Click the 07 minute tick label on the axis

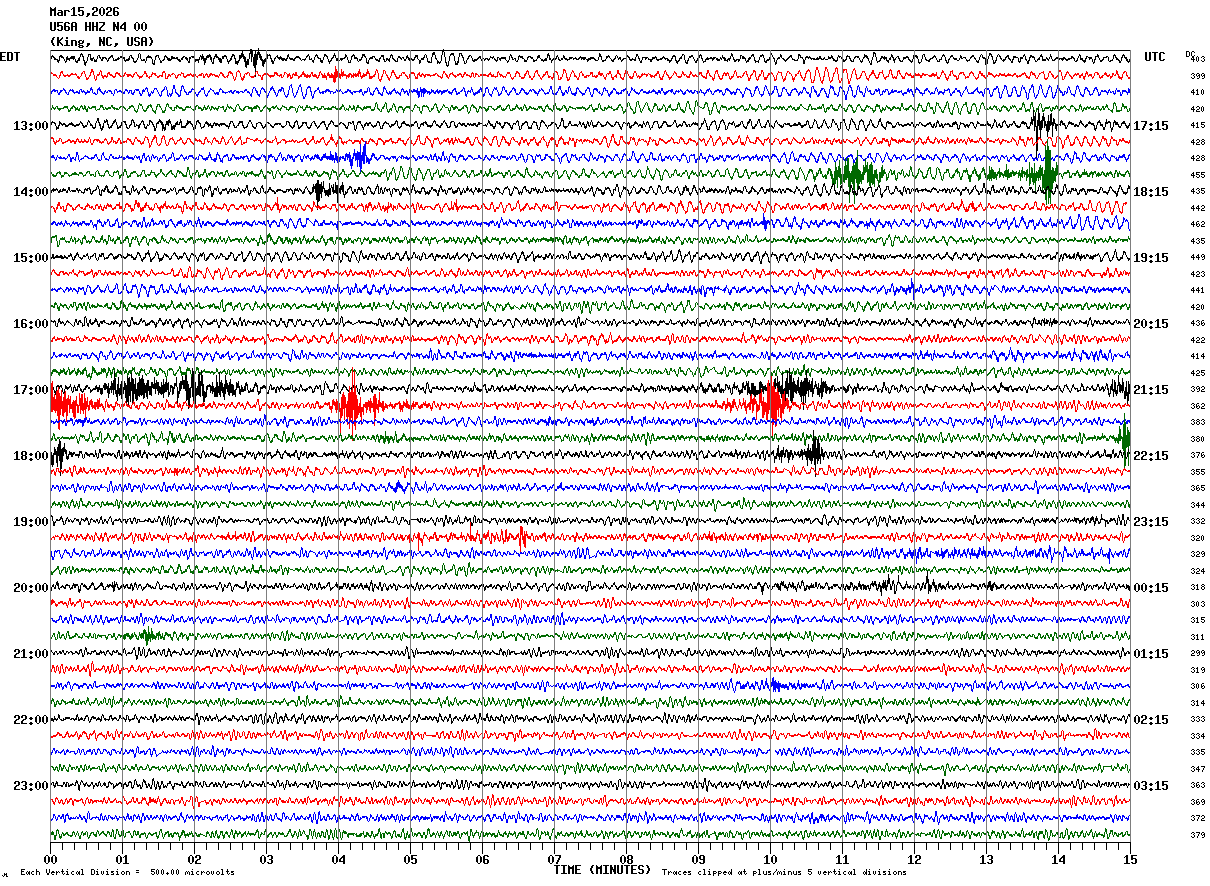coord(554,859)
